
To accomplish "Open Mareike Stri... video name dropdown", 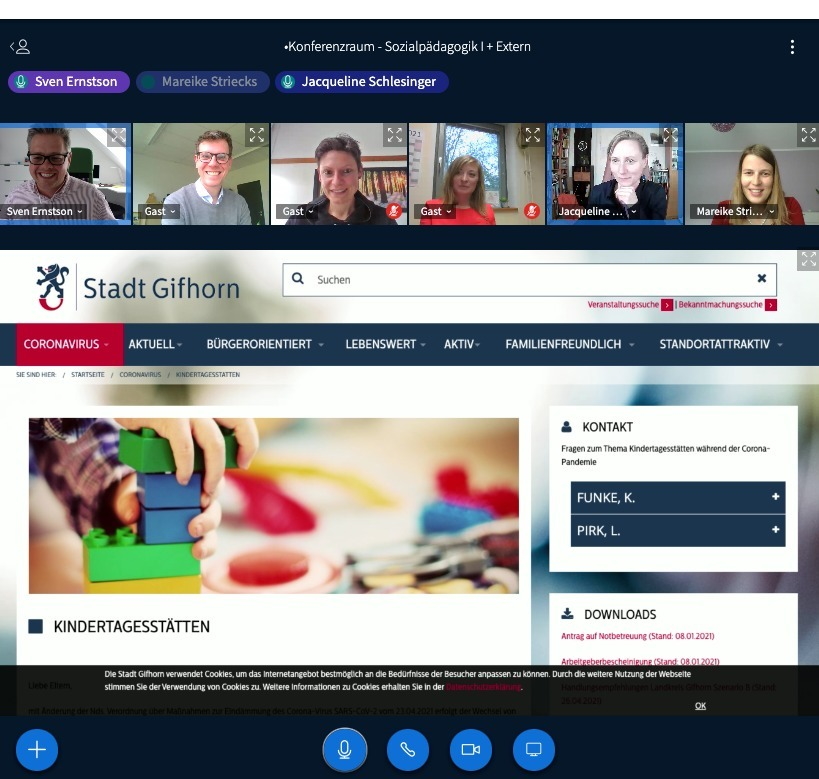I will [734, 212].
